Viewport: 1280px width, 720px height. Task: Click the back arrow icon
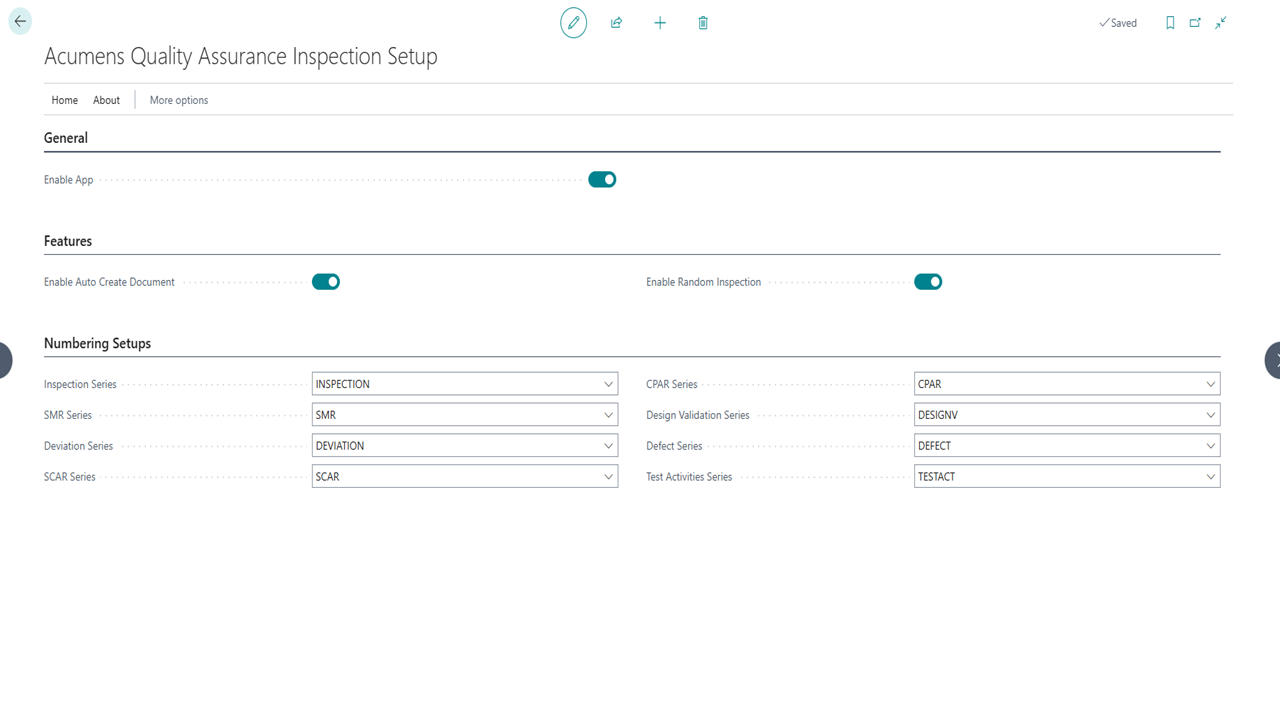tap(20, 21)
